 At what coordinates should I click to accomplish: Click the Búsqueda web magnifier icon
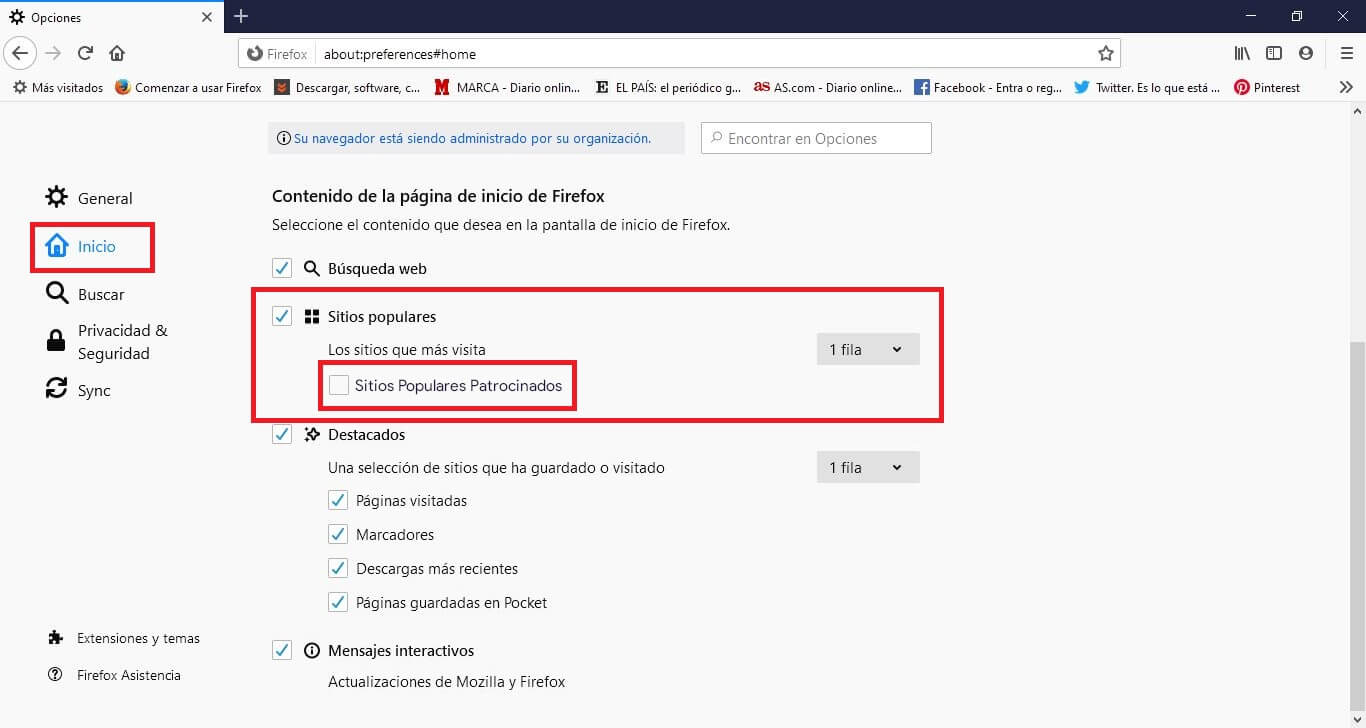(x=311, y=268)
